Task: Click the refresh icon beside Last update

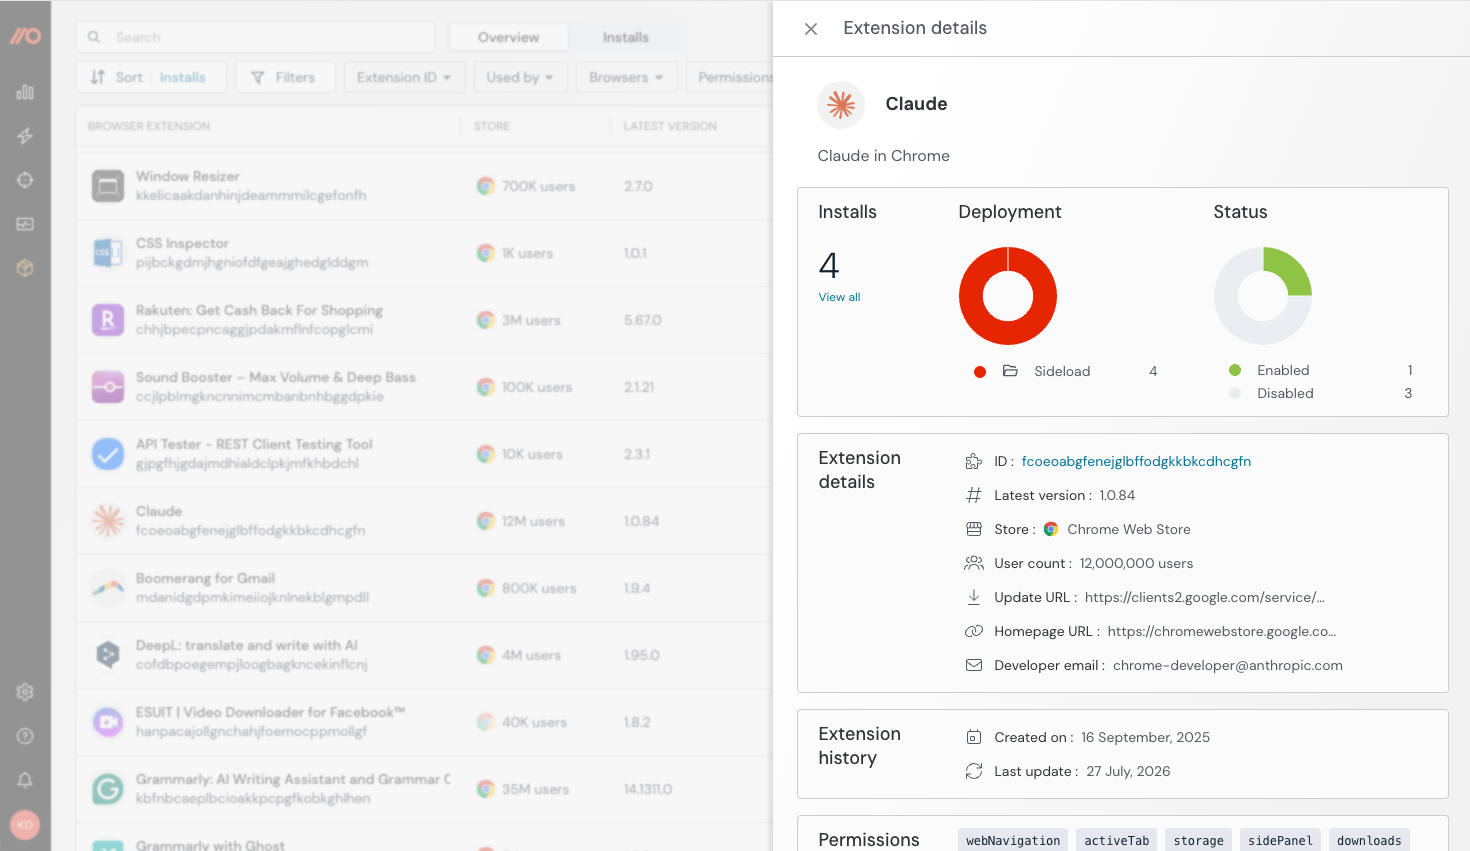Action: pyautogui.click(x=973, y=771)
